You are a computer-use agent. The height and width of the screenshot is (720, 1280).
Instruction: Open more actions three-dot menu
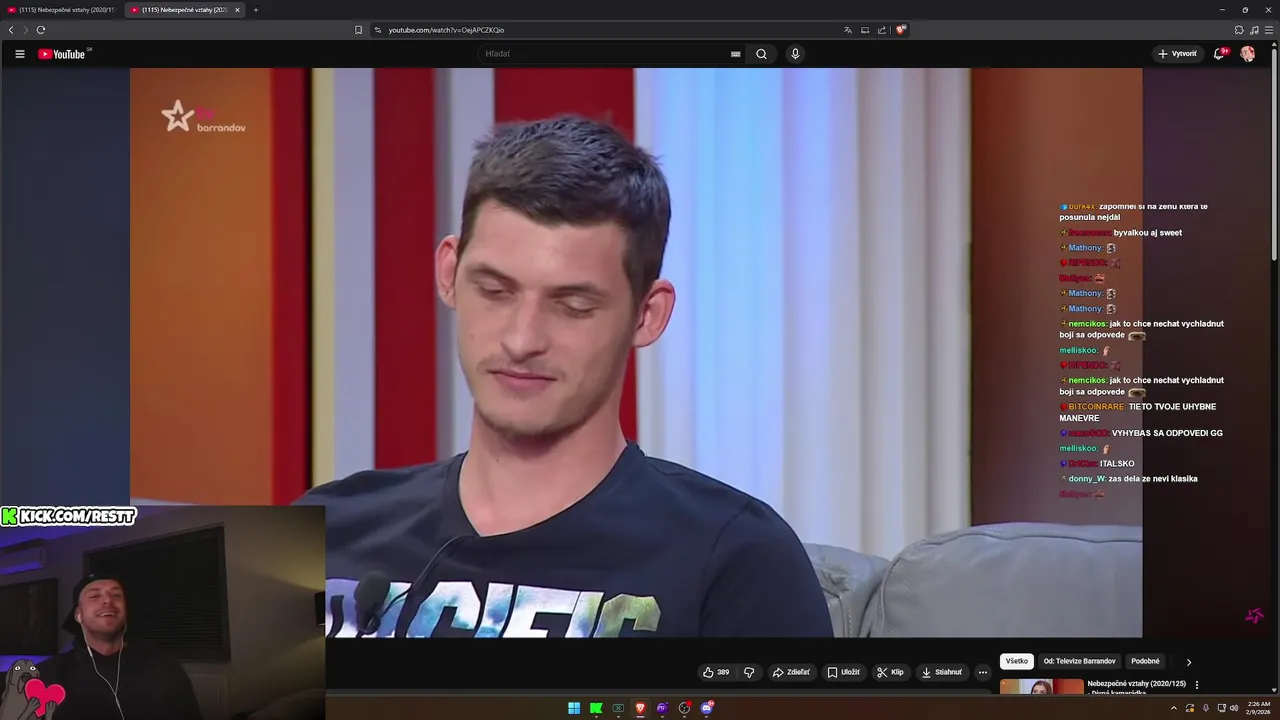pyautogui.click(x=982, y=672)
